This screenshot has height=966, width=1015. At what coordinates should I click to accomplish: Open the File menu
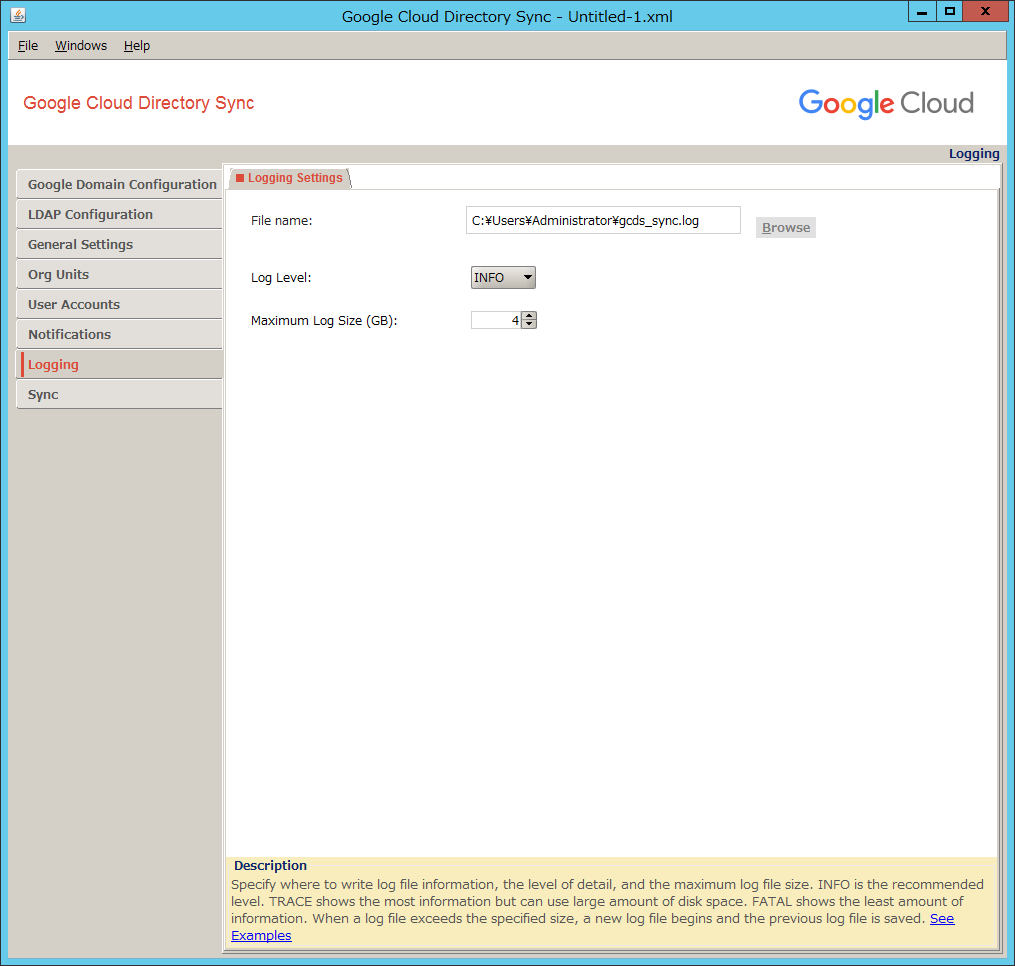point(28,46)
